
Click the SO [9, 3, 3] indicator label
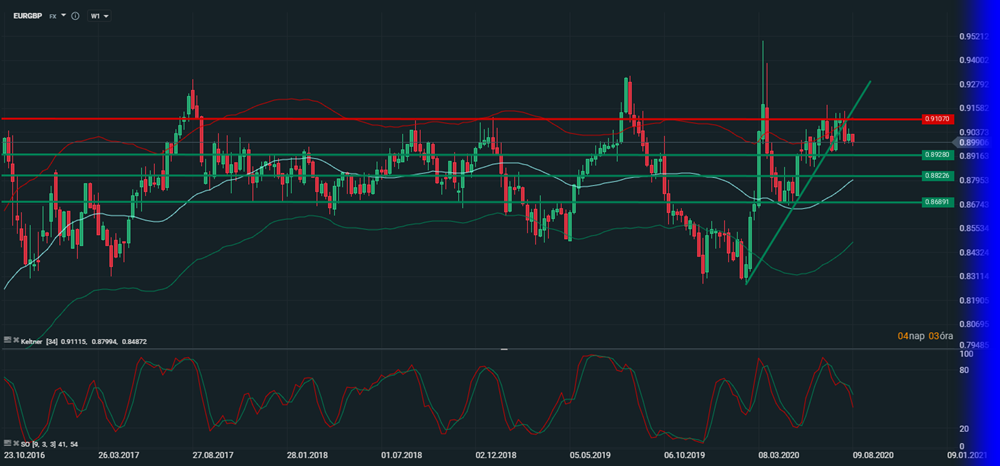pyautogui.click(x=40, y=442)
